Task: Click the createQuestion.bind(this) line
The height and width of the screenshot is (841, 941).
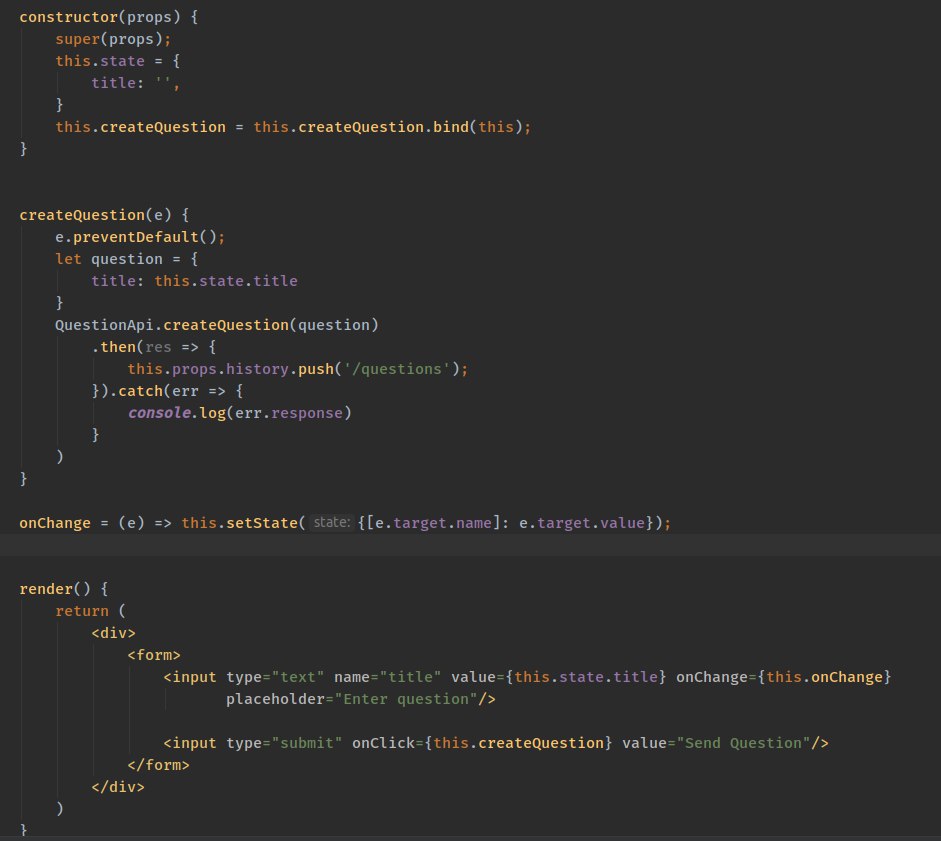Action: click(293, 127)
